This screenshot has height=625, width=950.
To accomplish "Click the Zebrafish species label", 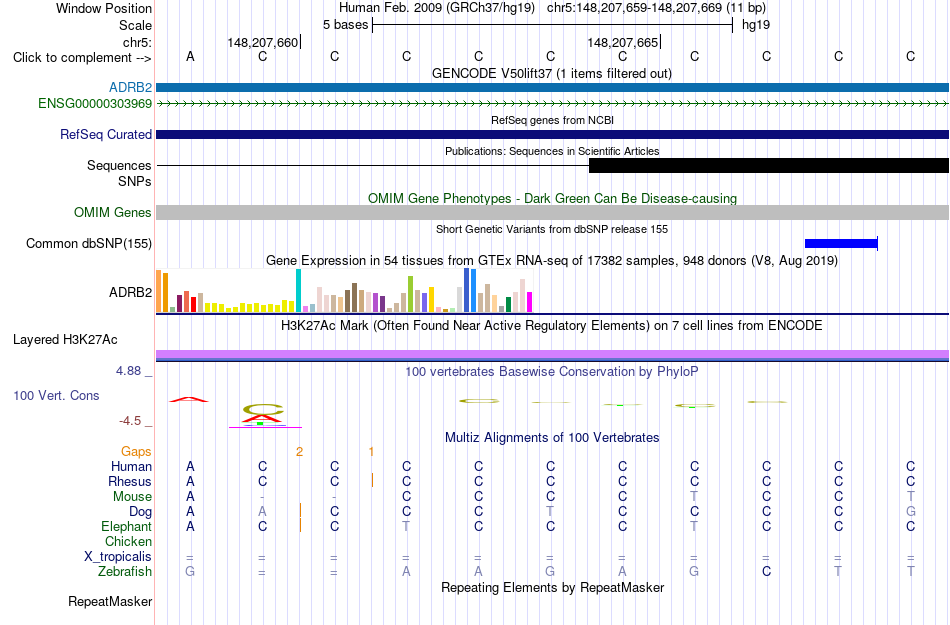I will 125,572.
